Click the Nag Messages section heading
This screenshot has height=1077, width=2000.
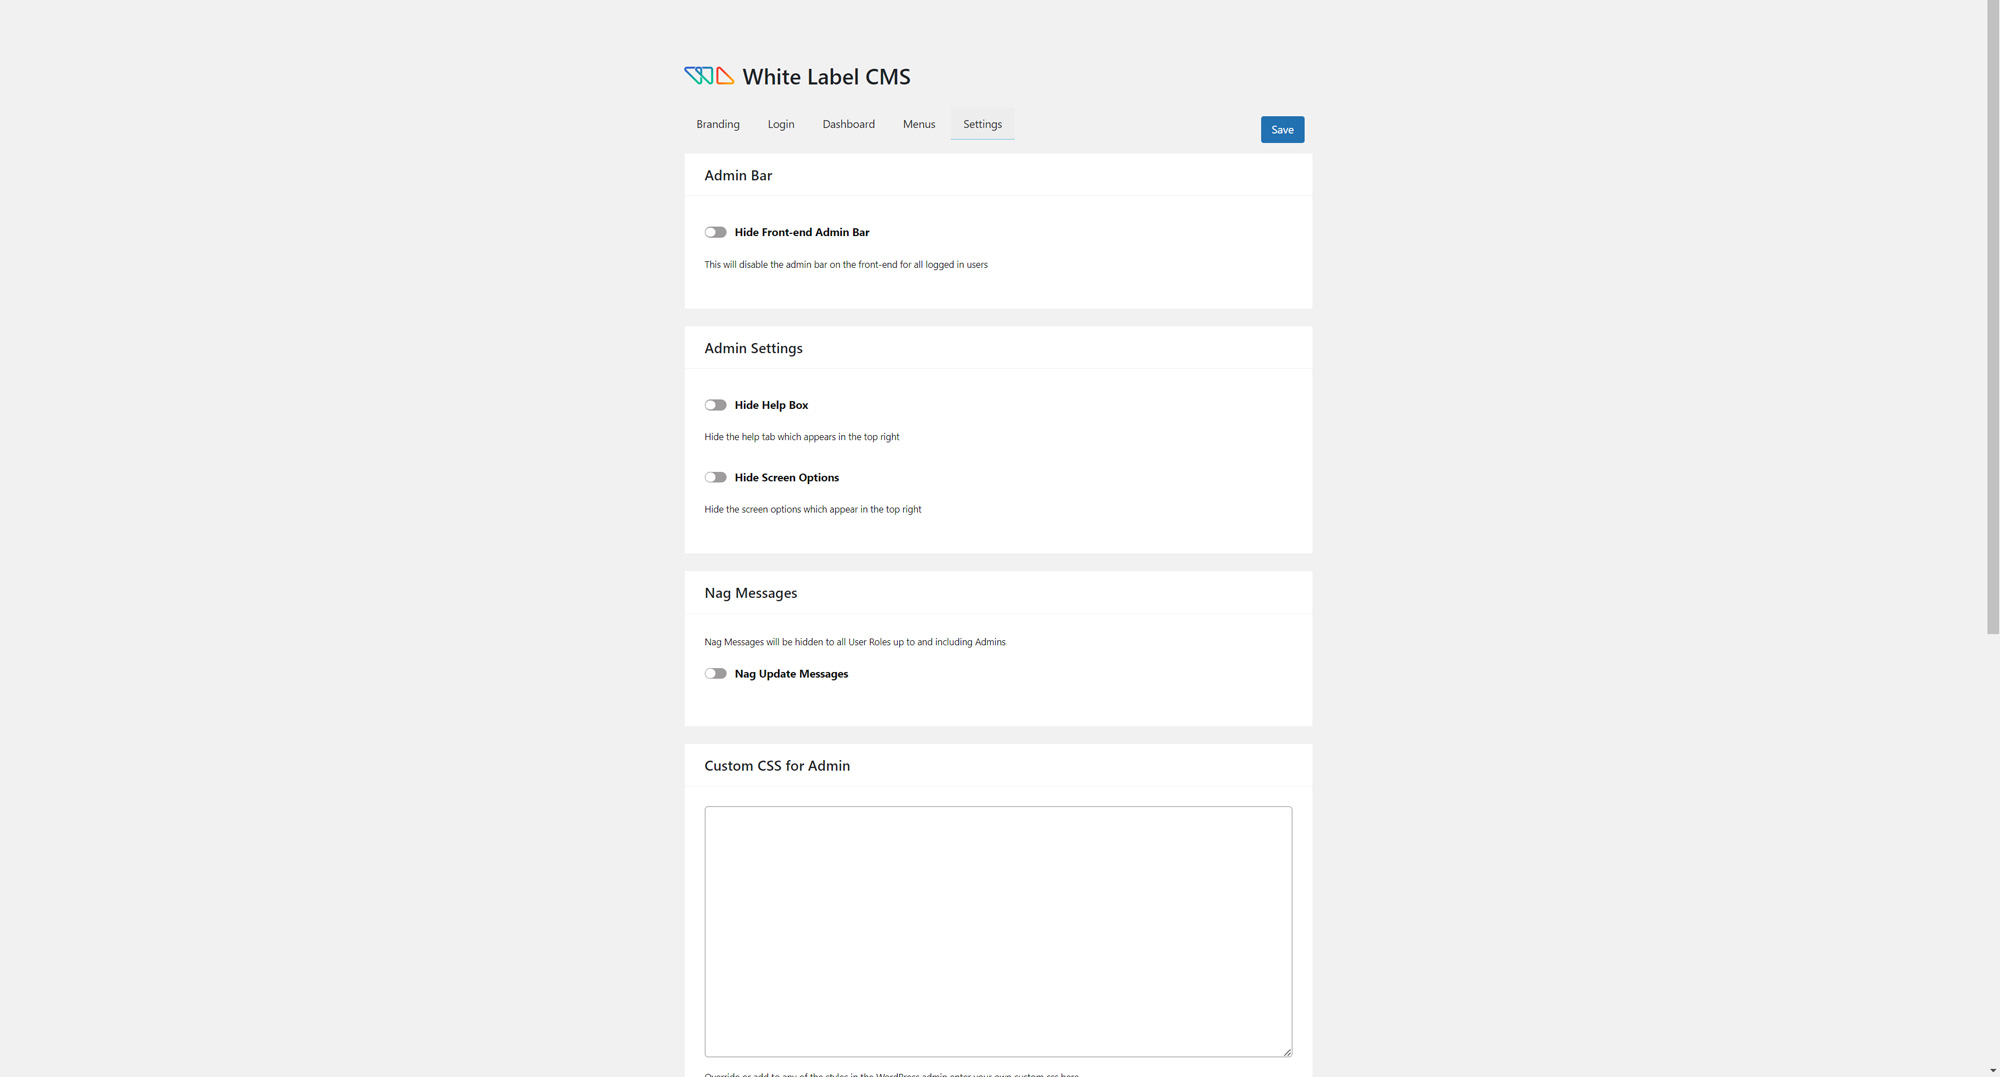click(751, 593)
